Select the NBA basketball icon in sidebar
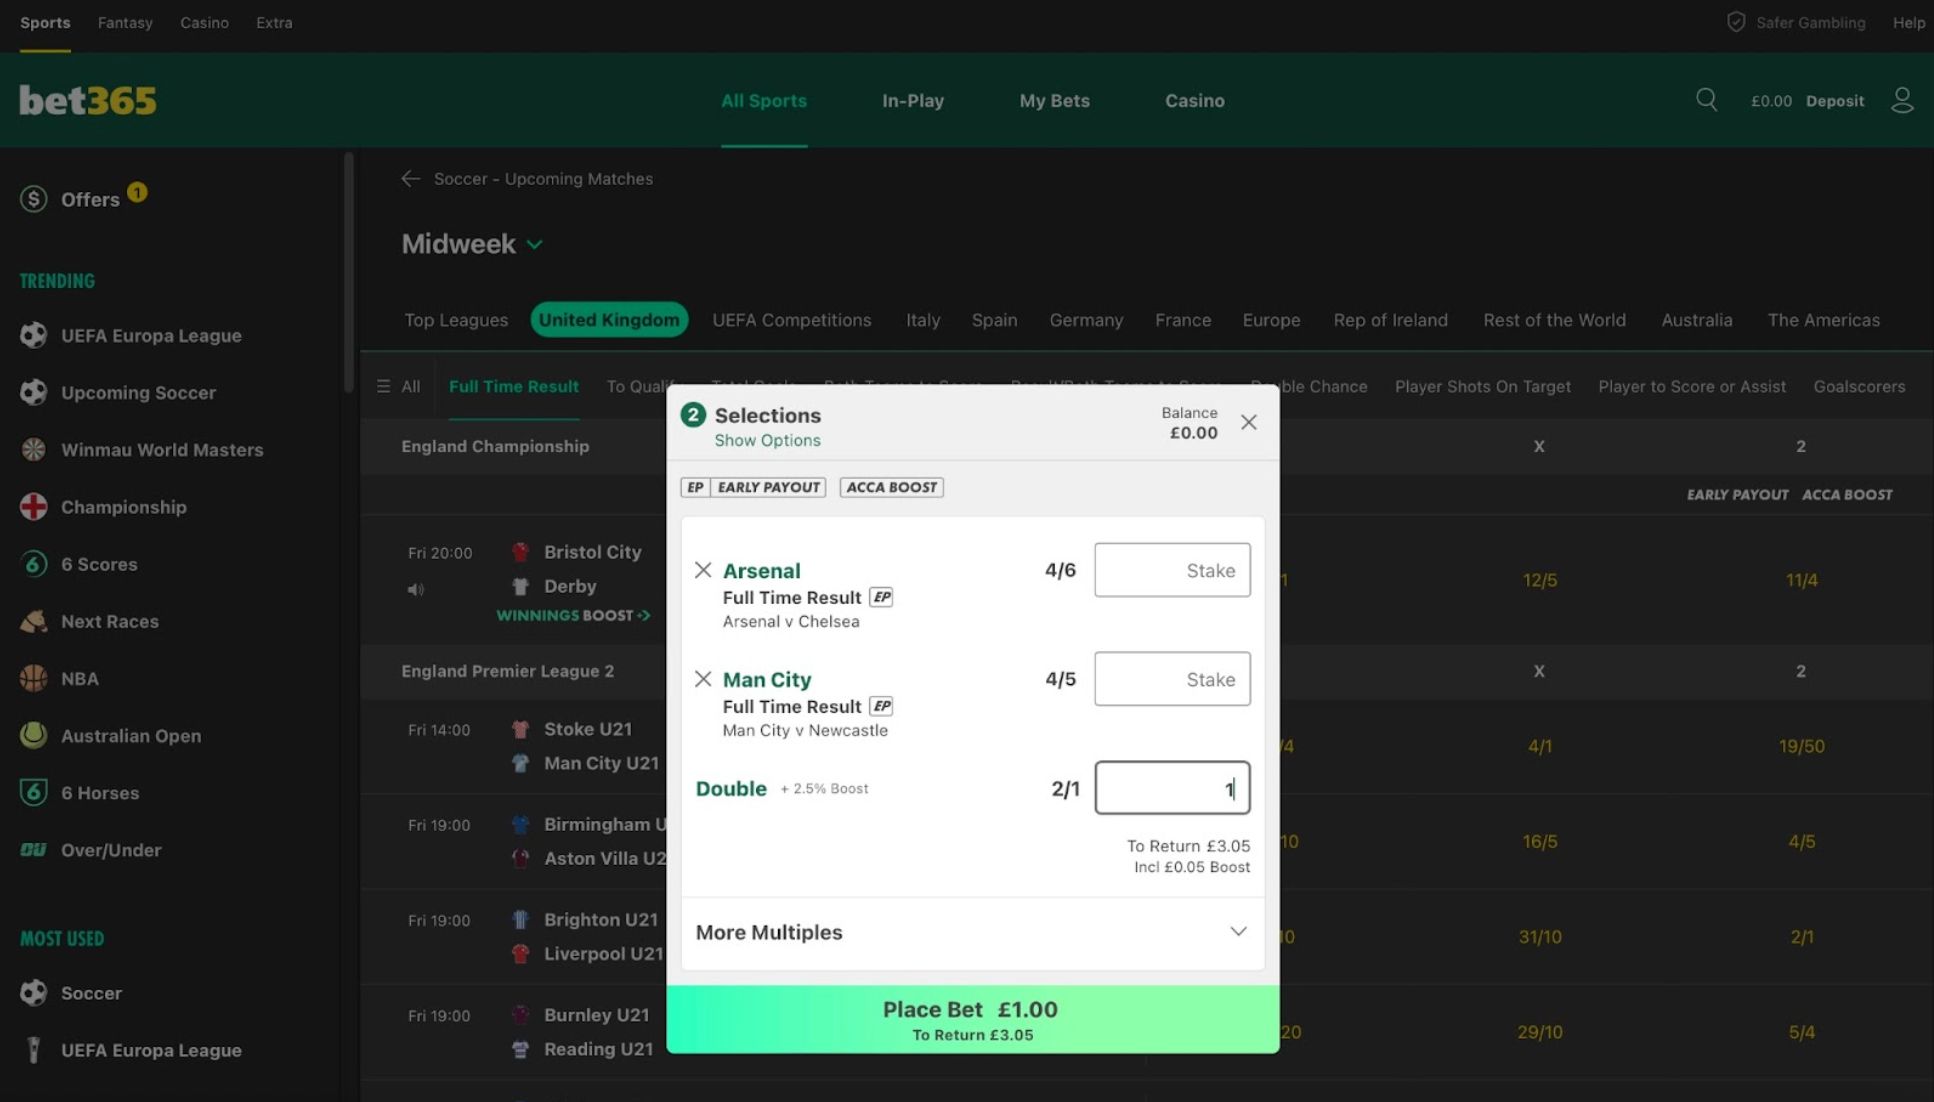 tap(33, 678)
